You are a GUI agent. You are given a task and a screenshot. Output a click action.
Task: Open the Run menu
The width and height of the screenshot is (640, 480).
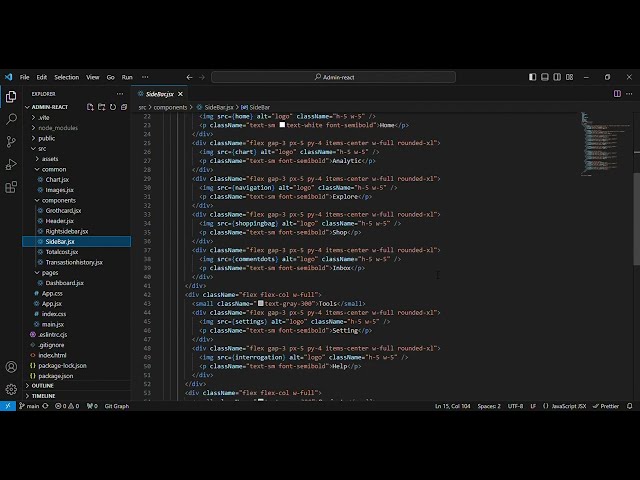[x=127, y=77]
